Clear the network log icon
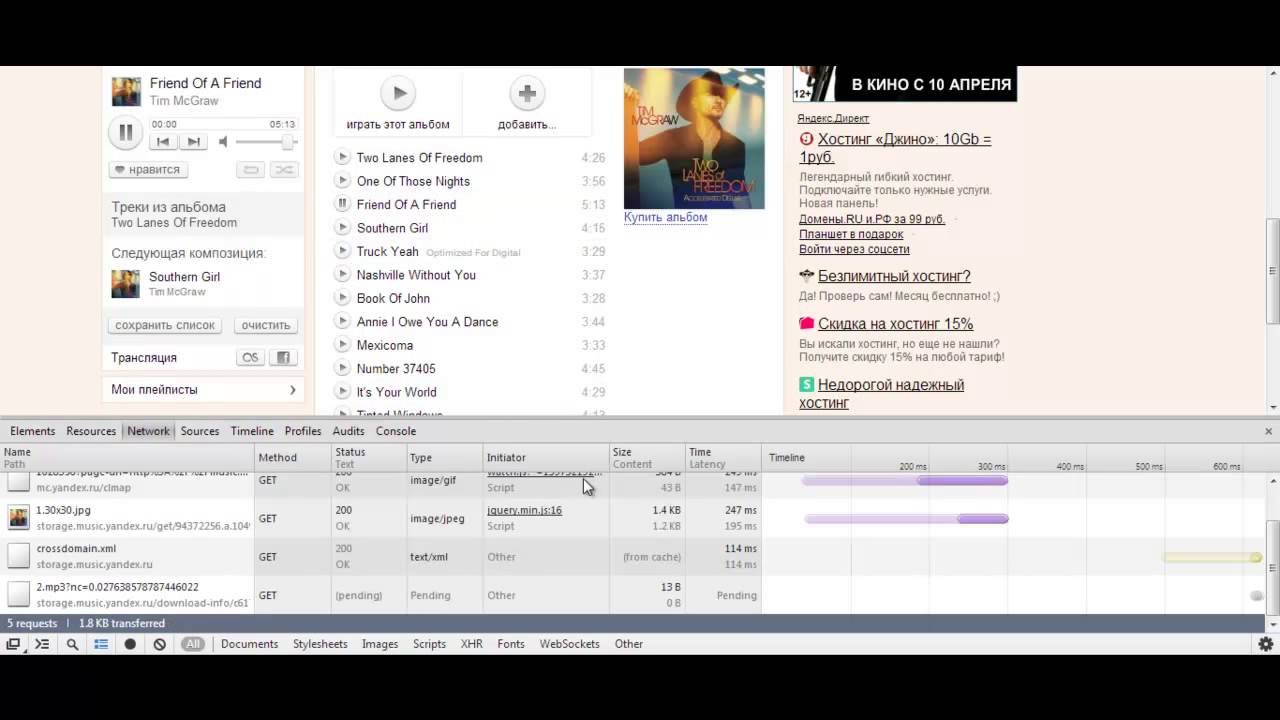This screenshot has height=720, width=1280. tap(159, 644)
